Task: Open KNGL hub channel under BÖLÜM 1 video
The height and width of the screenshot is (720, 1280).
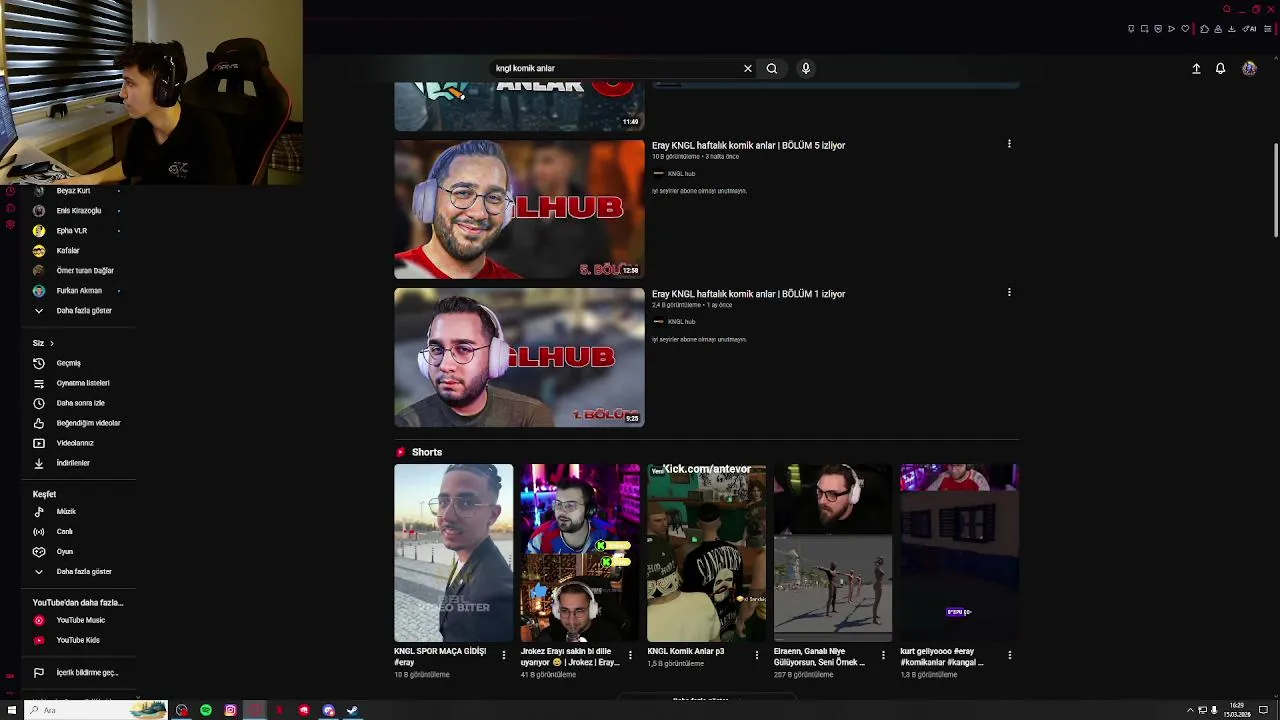Action: click(681, 322)
